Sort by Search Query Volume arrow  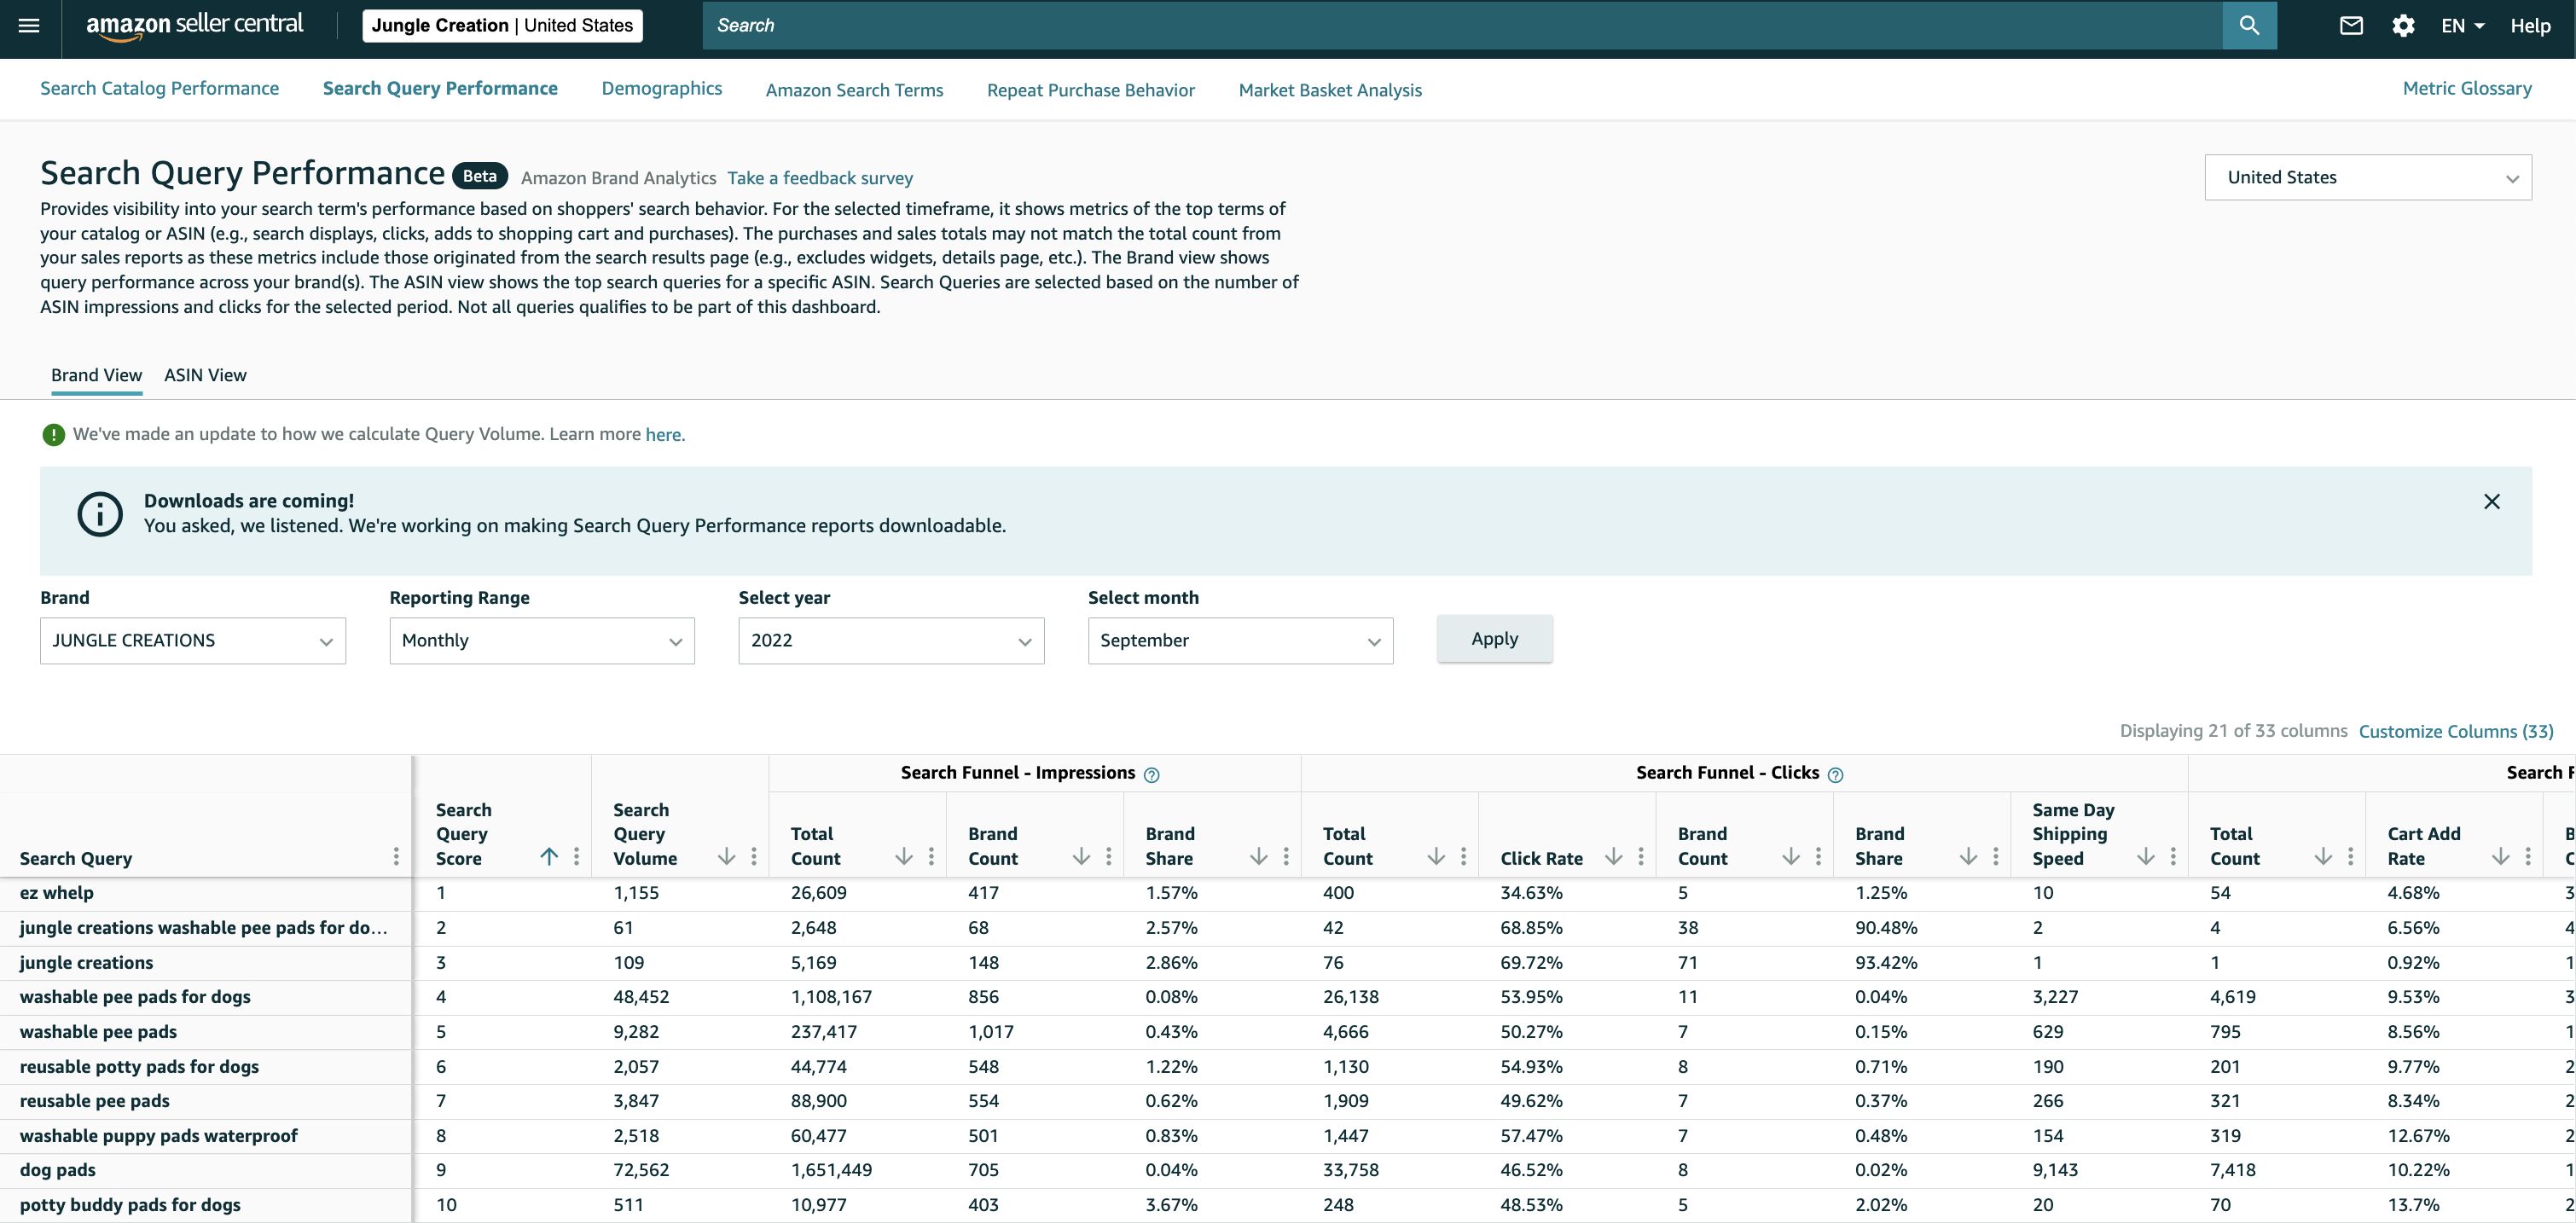point(727,857)
